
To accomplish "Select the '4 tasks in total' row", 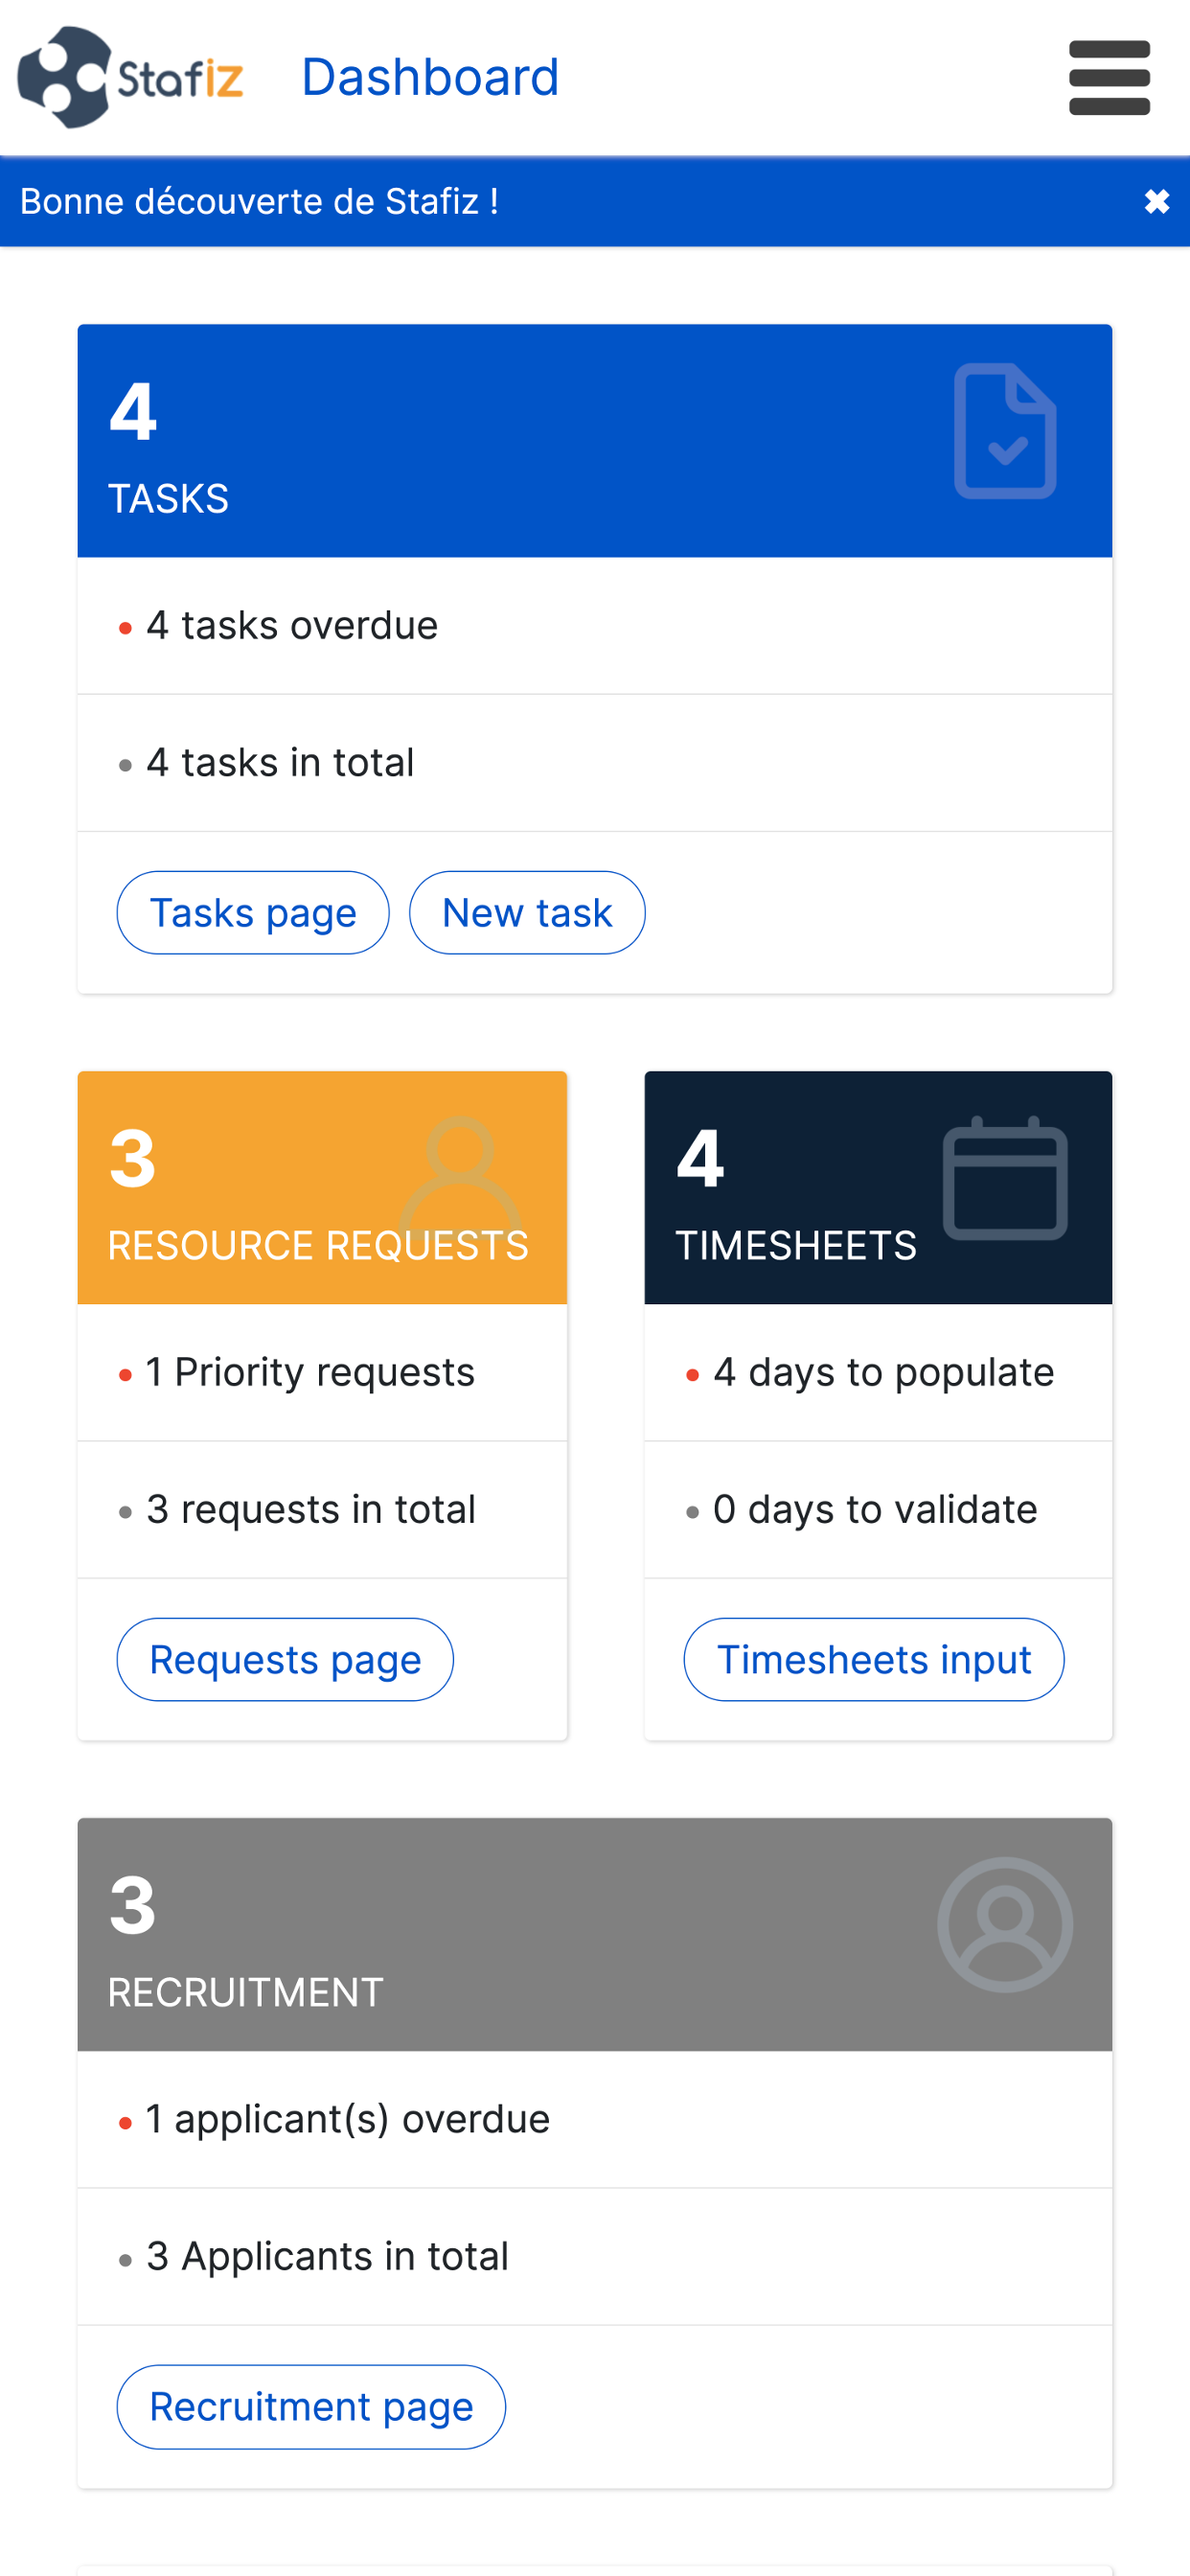I will (x=595, y=763).
